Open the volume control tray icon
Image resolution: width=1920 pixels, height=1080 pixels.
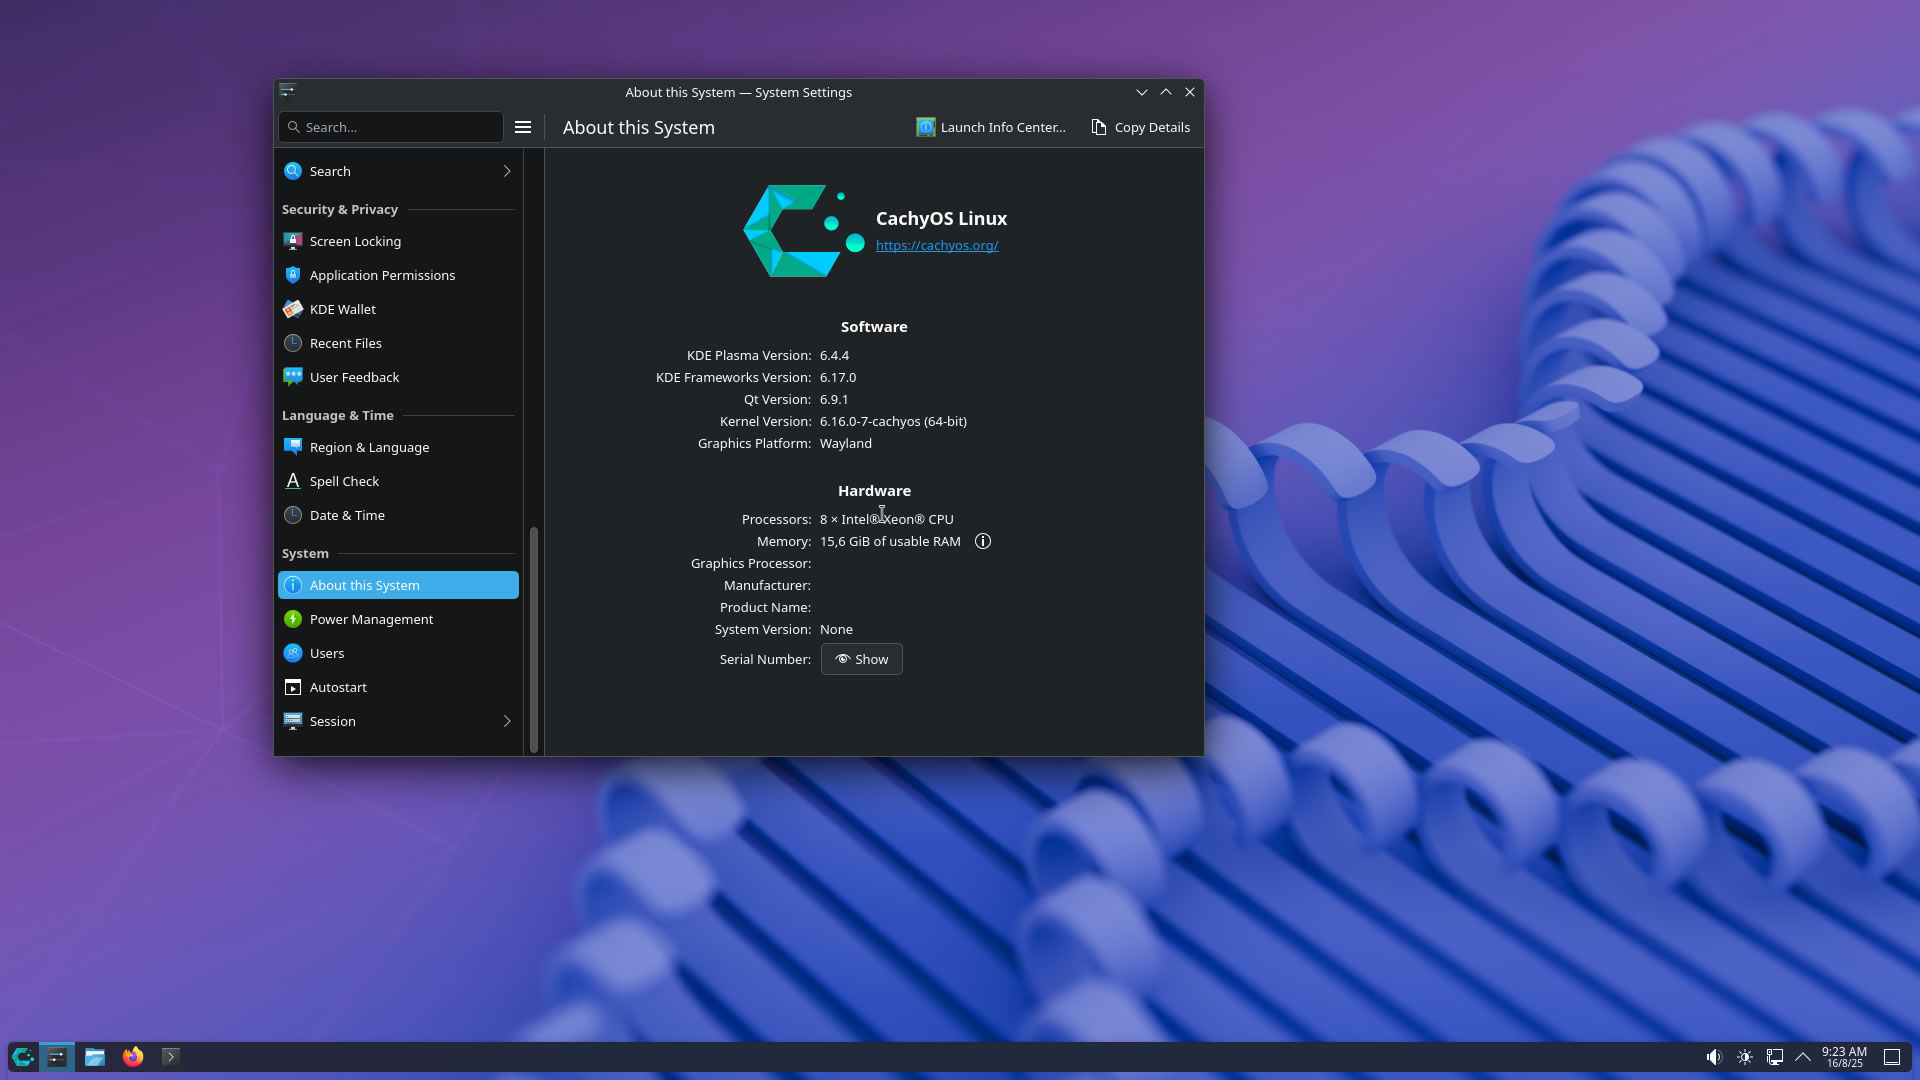(1714, 1057)
